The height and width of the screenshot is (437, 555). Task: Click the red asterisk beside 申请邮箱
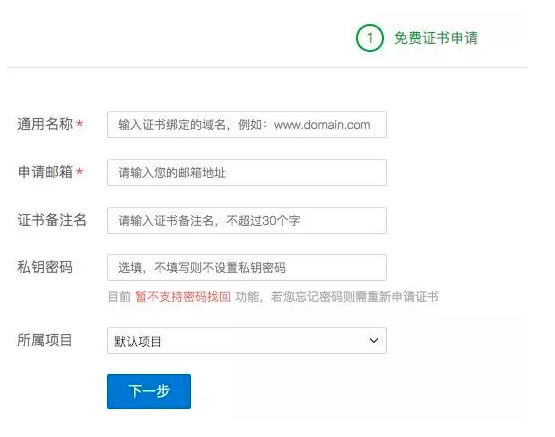pos(80,172)
